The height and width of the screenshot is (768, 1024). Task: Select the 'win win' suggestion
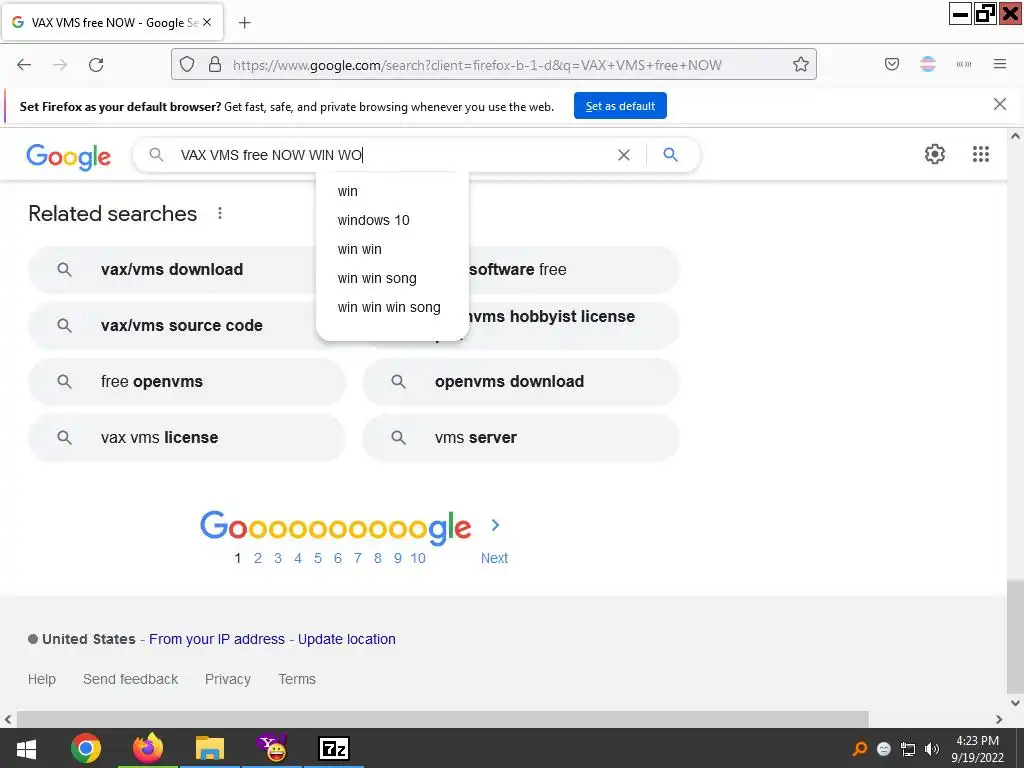[x=392, y=249]
